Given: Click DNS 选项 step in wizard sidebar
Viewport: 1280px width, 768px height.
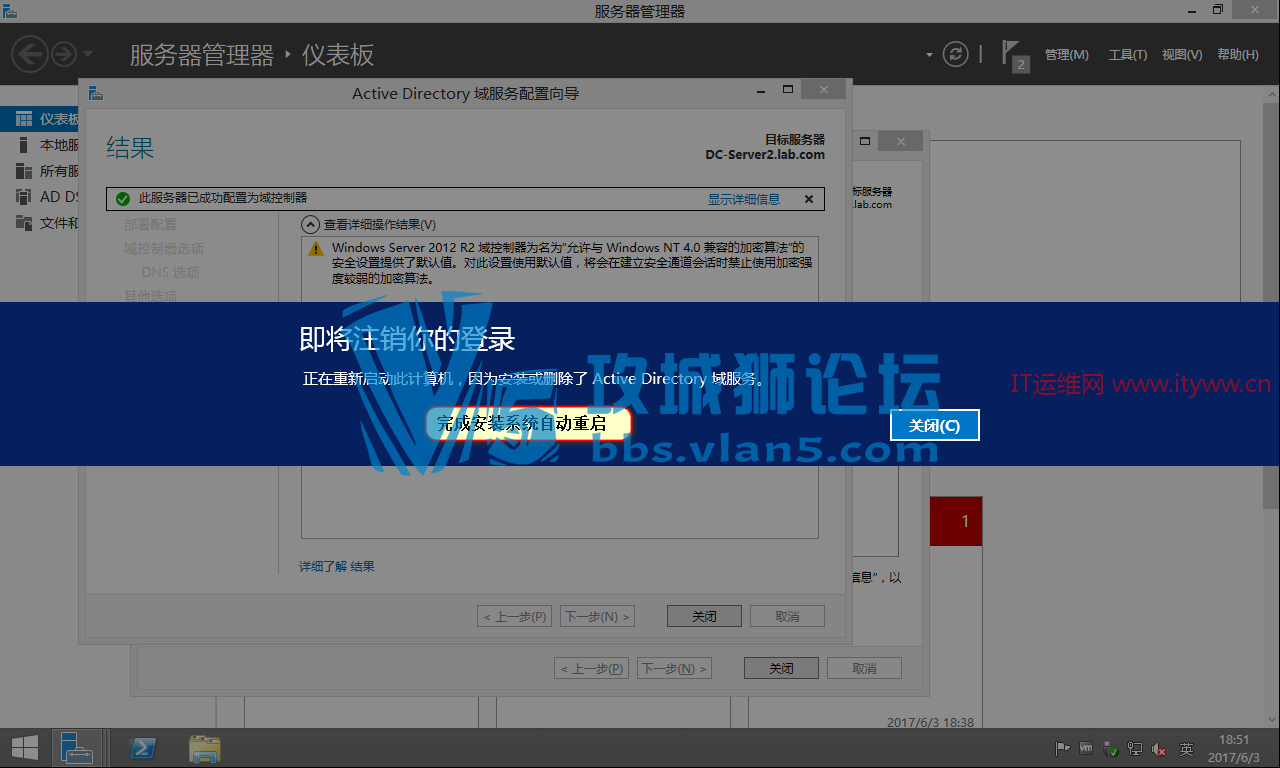Looking at the screenshot, I should click(x=170, y=272).
